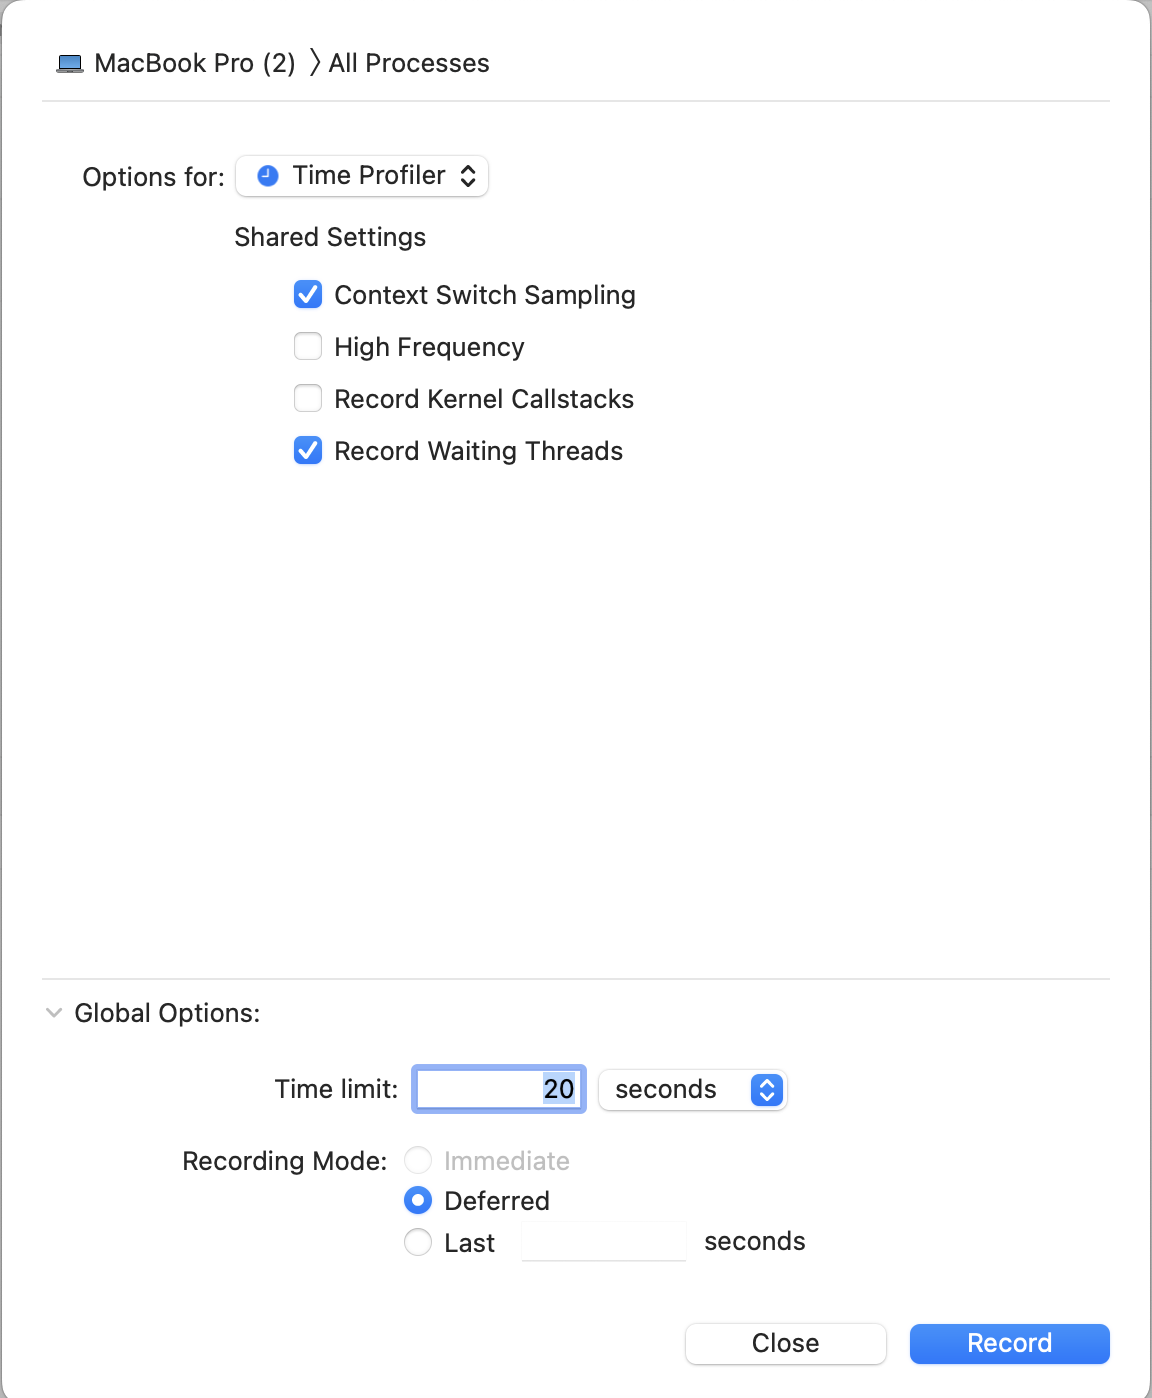Viewport: 1152px width, 1398px height.
Task: Uncheck Context Switch Sampling
Action: click(x=308, y=295)
